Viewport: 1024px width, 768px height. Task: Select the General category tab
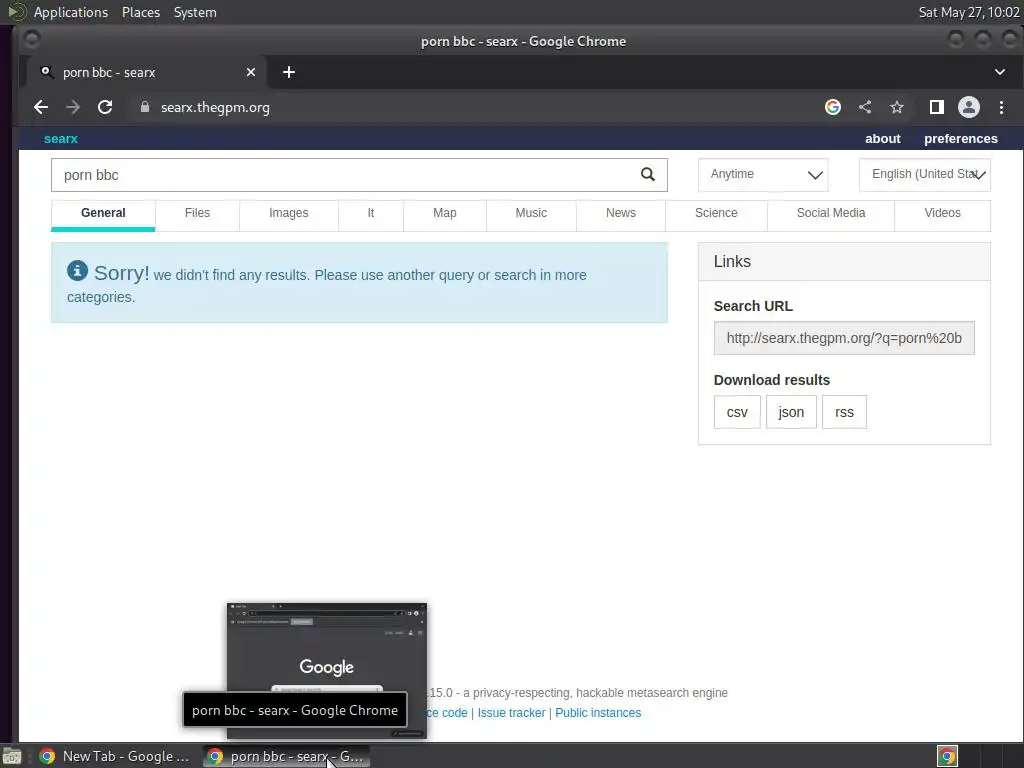click(x=103, y=214)
